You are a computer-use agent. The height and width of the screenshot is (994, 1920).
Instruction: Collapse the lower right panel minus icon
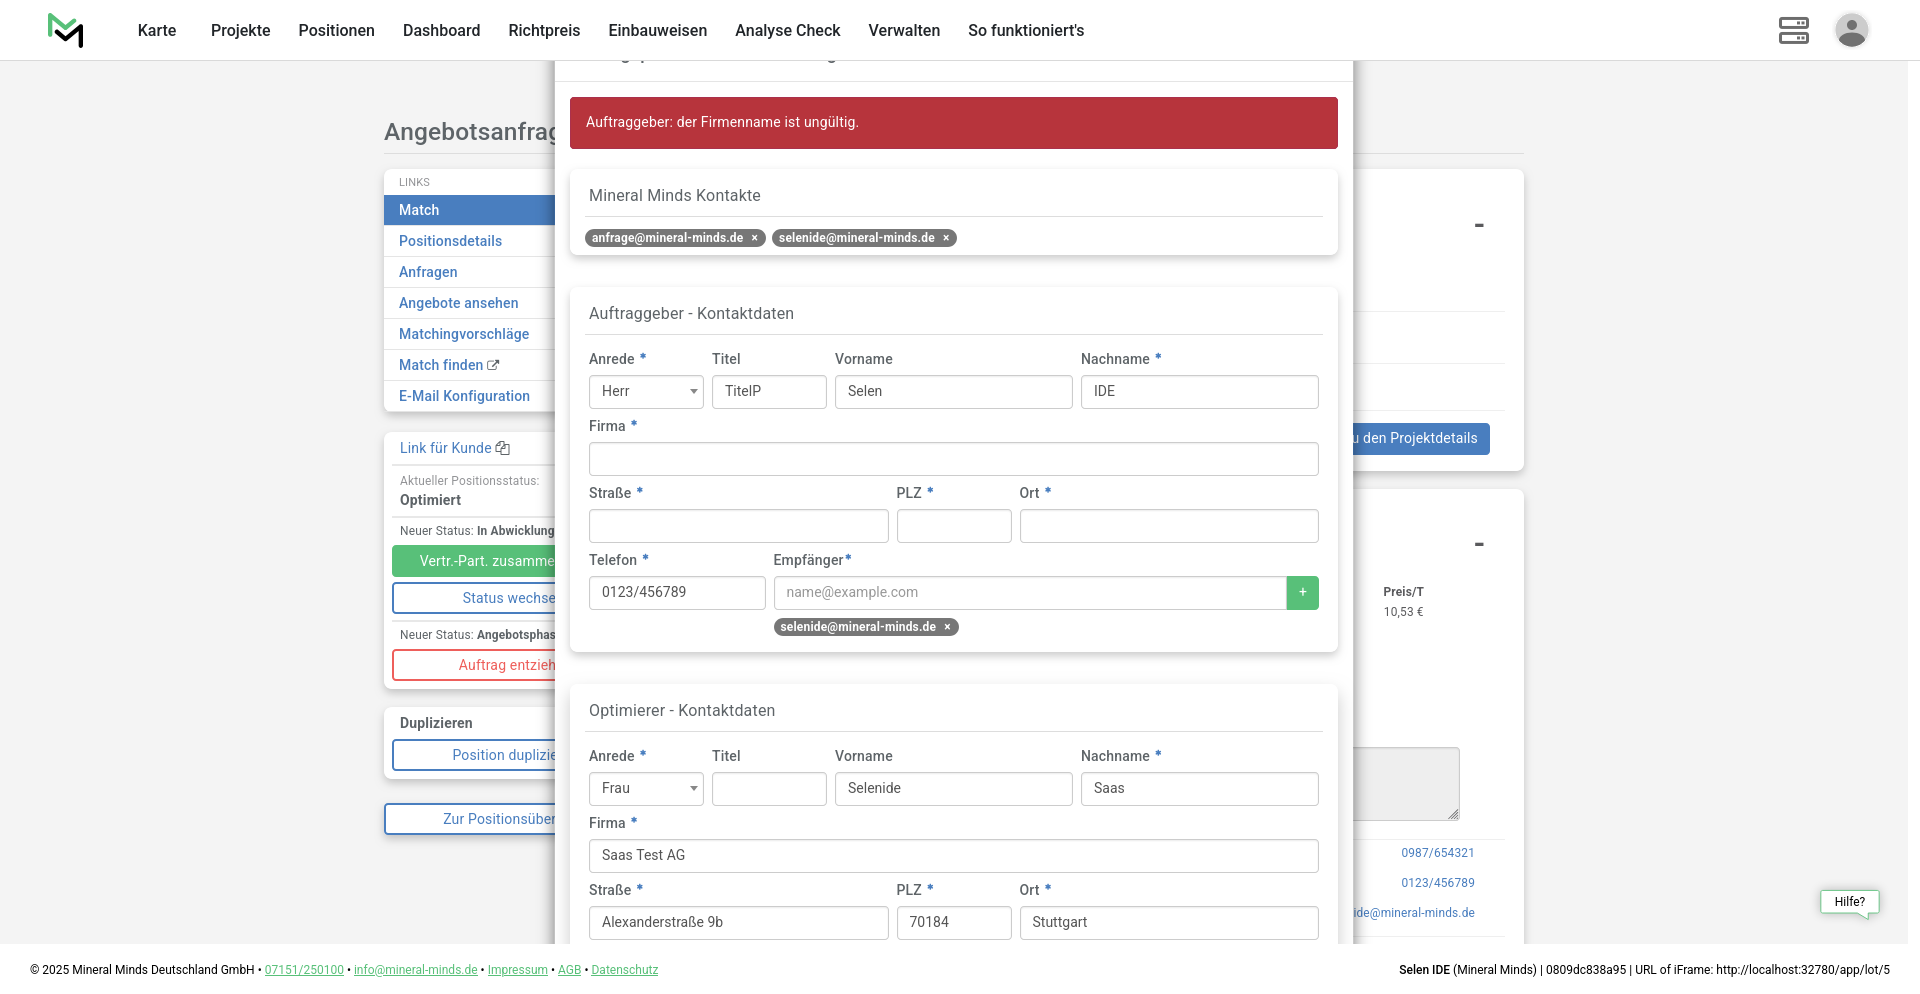(1478, 545)
